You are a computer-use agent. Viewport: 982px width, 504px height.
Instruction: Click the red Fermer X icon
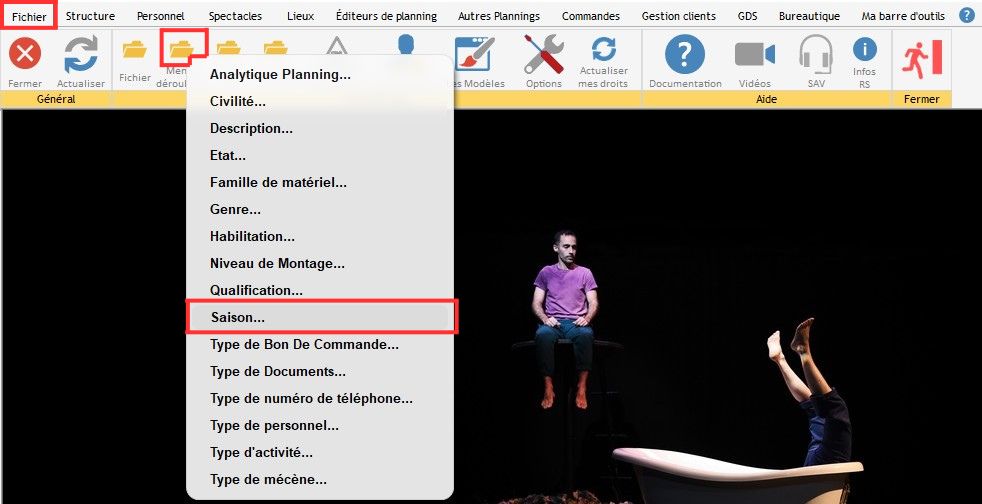pyautogui.click(x=25, y=55)
